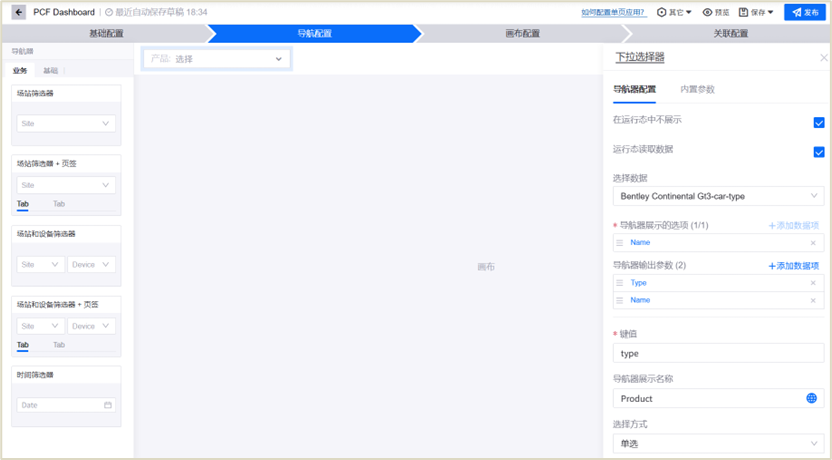Screen dimensions: 832x460
Task: Remove Name from 导航器展示的选项 list
Action: [x=812, y=243]
